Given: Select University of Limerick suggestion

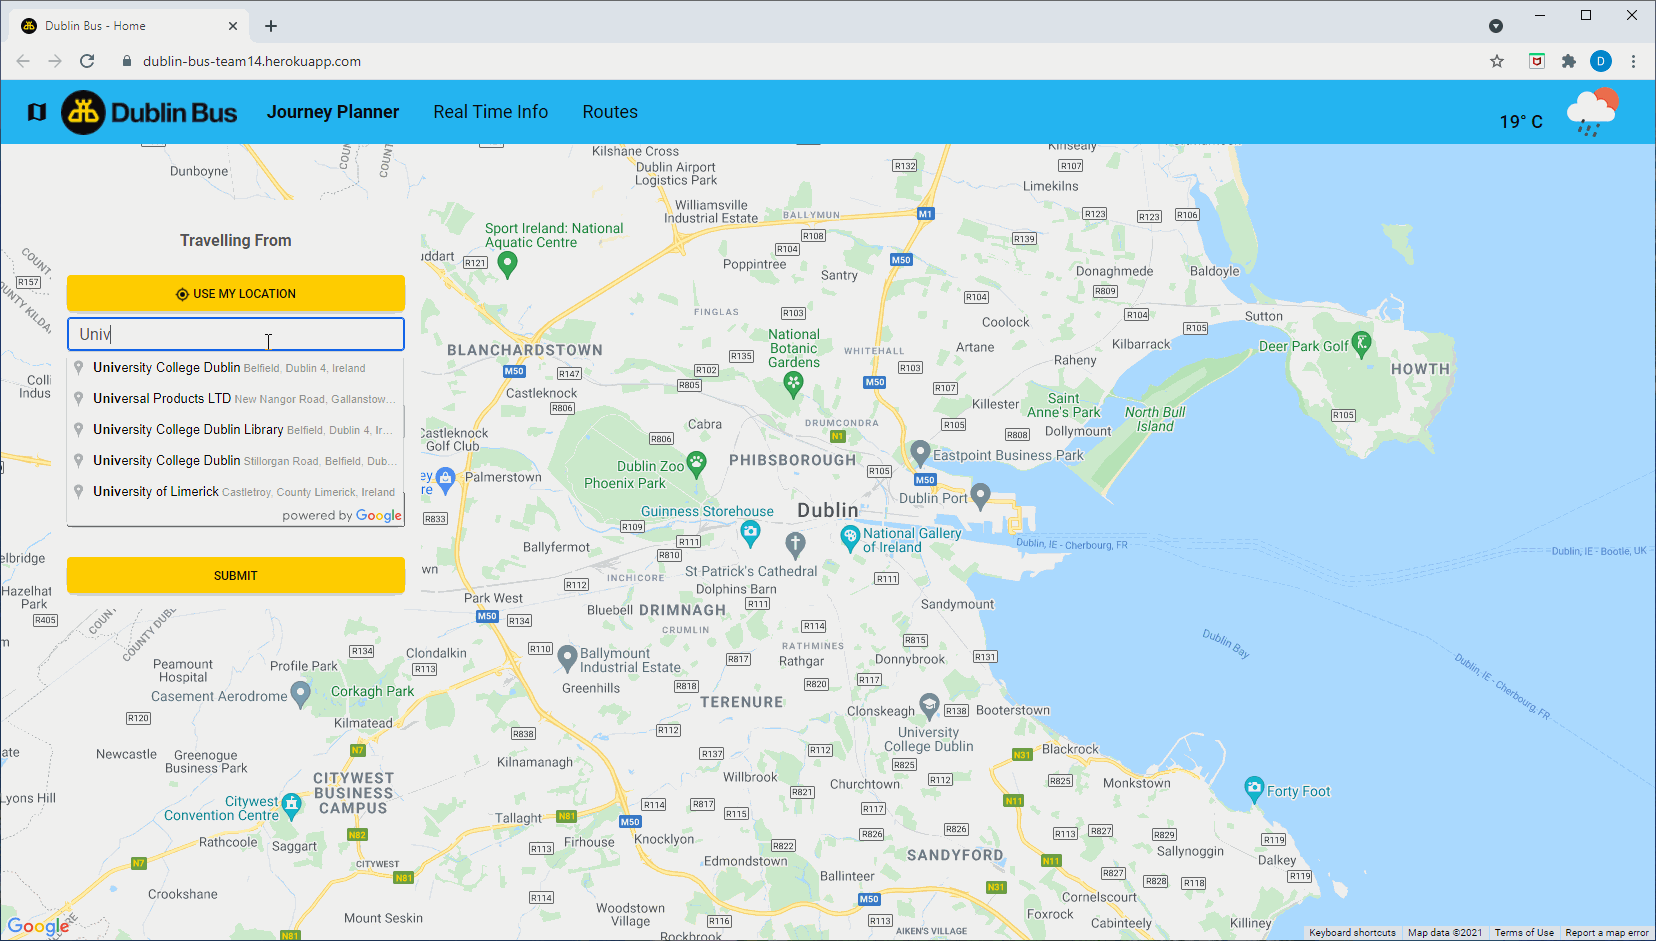Looking at the screenshot, I should [x=236, y=491].
